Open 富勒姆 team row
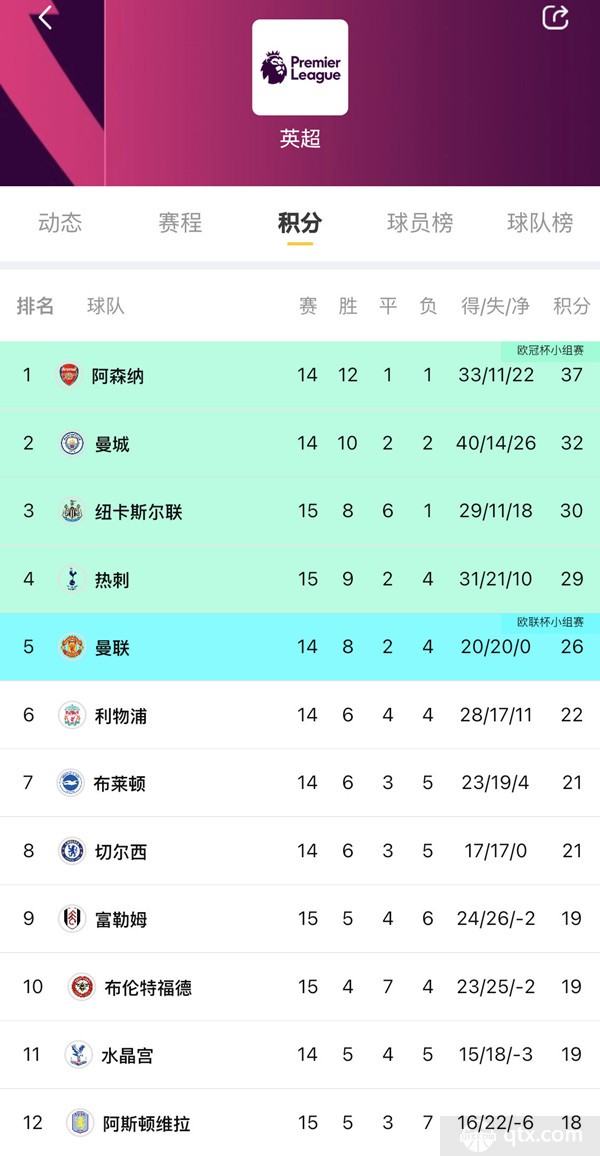Screen dimensions: 600x1156 pyautogui.click(x=300, y=919)
